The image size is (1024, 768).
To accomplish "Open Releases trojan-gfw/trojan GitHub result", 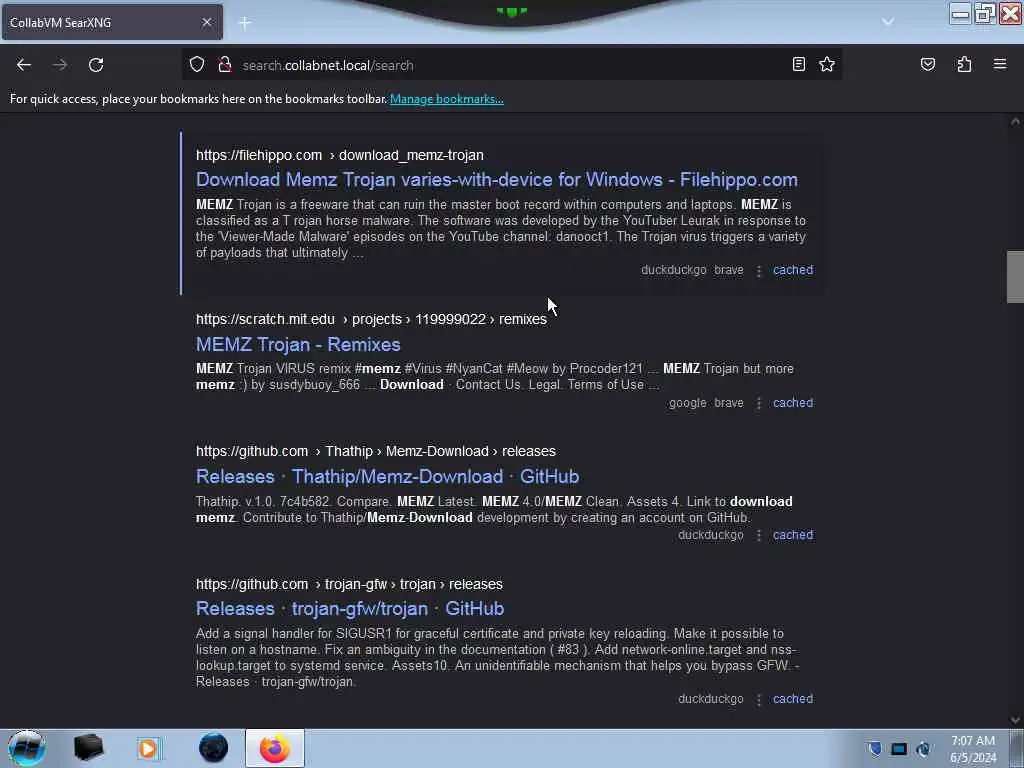I will tap(350, 609).
